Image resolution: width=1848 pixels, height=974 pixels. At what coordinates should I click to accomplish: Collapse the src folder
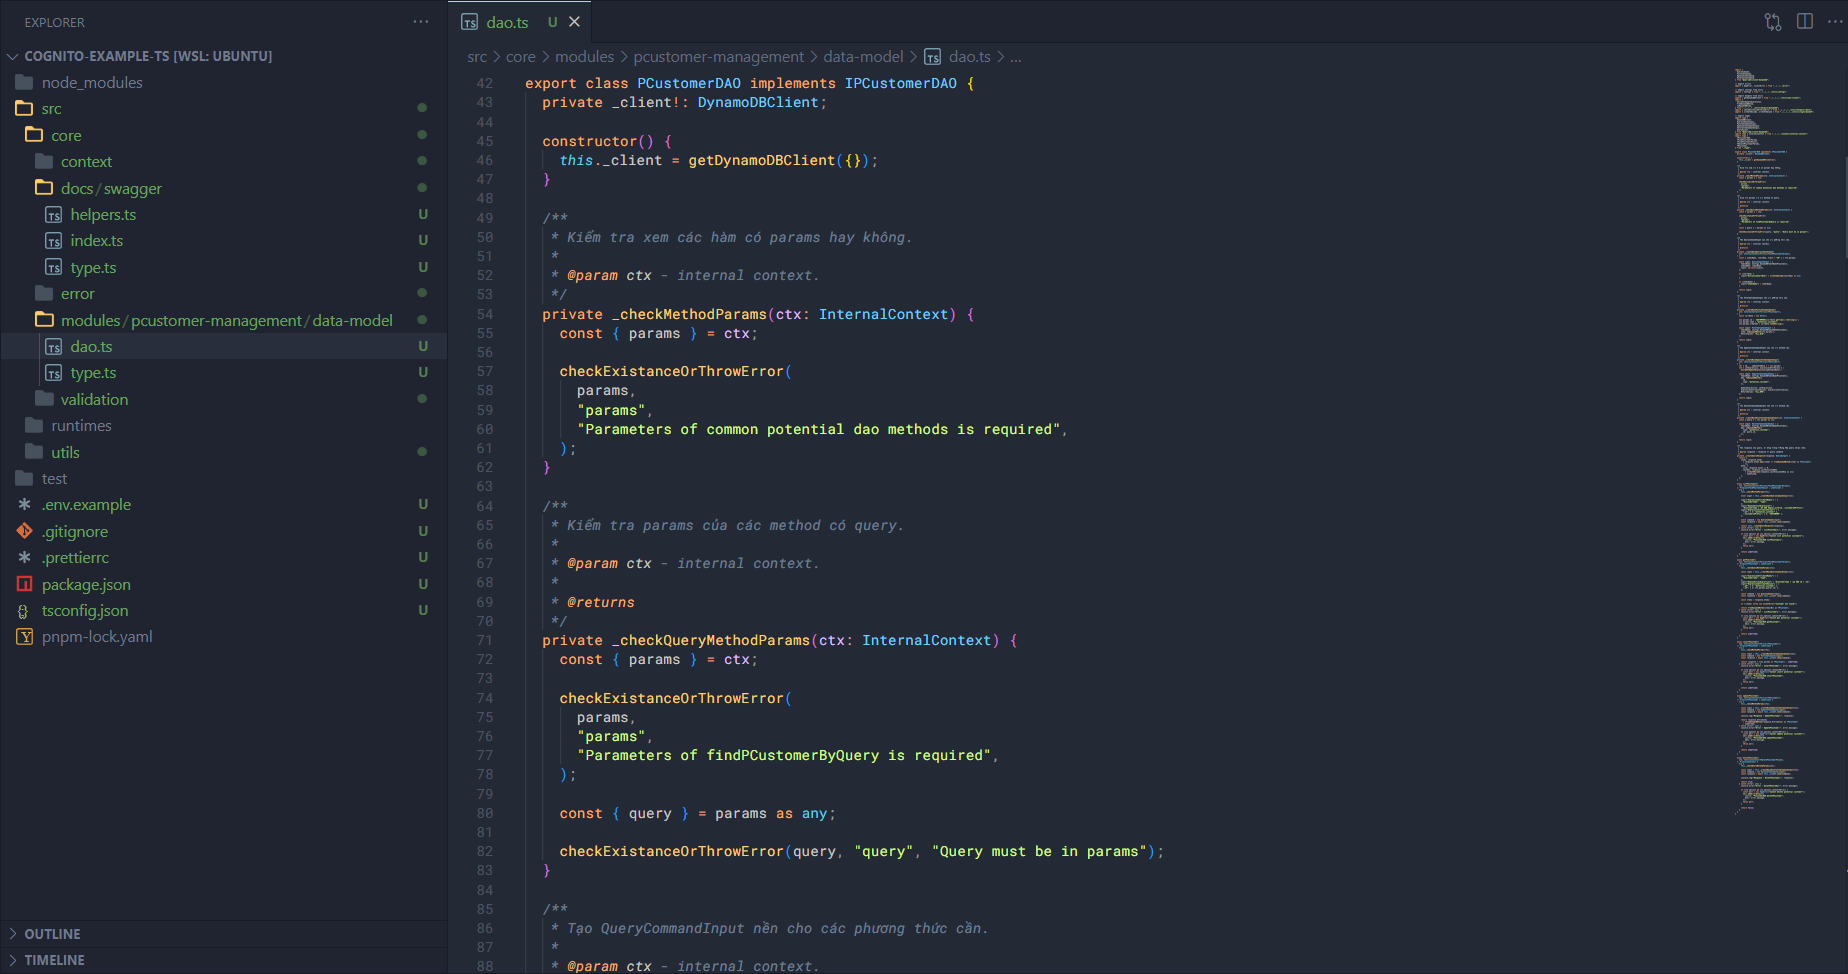(51, 108)
